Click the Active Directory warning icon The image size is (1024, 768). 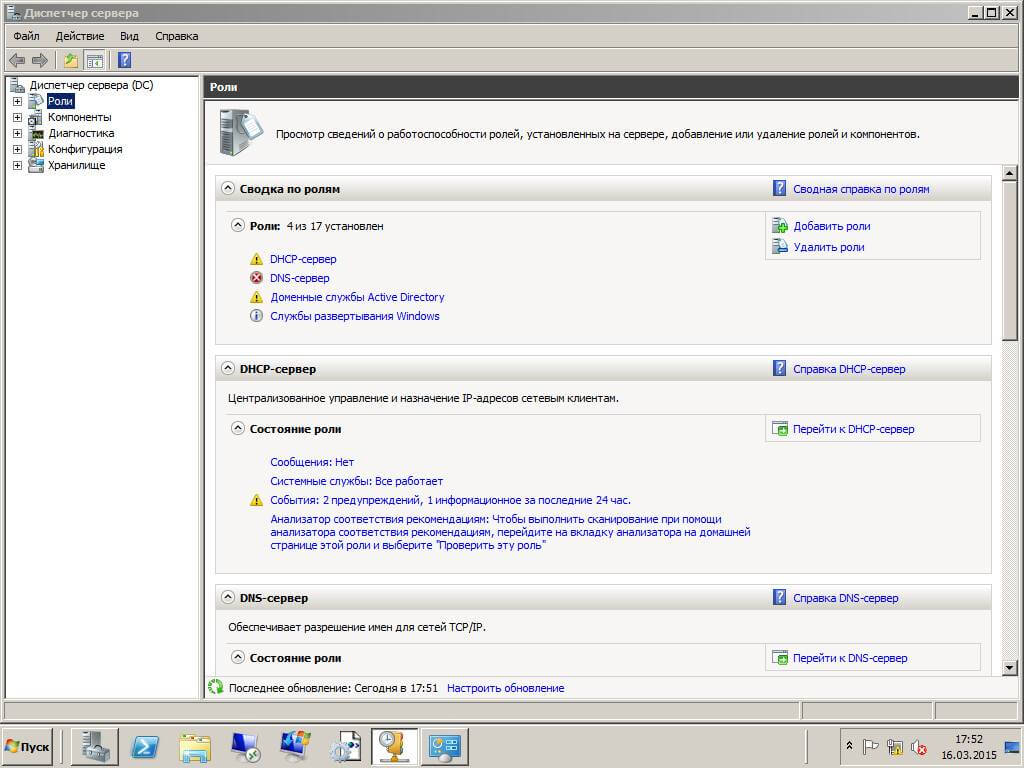click(257, 297)
